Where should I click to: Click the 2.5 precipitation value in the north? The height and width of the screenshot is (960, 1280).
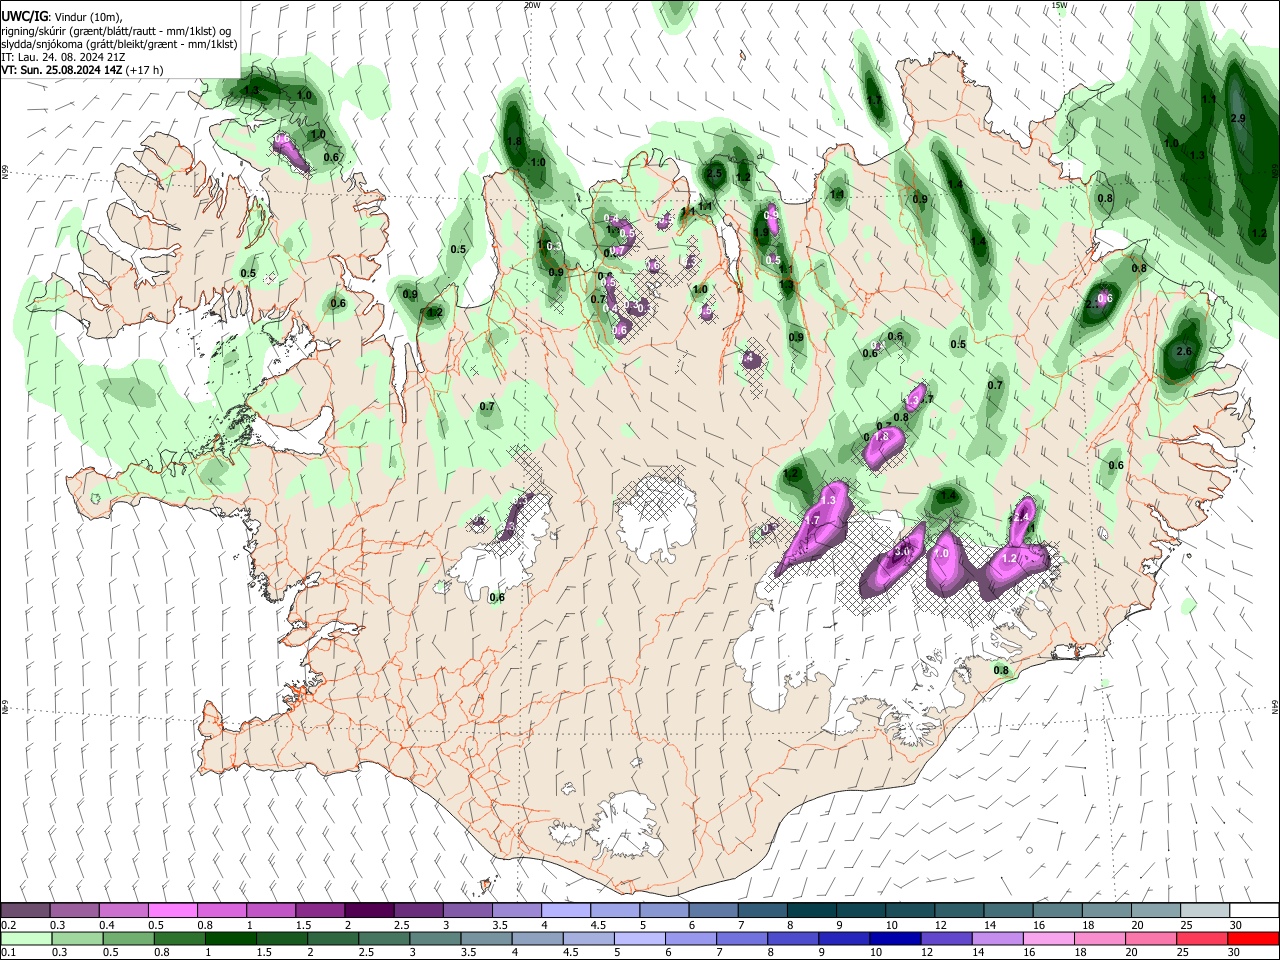click(x=714, y=173)
